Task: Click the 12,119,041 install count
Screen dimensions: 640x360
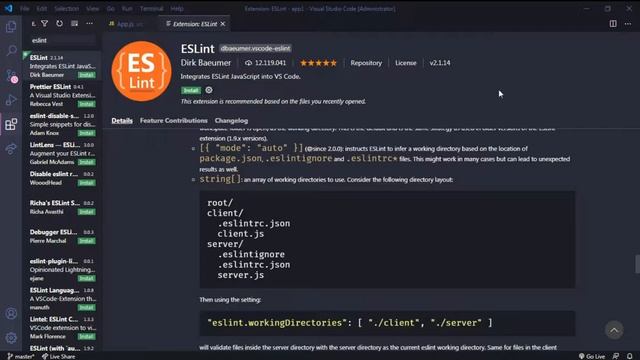Action: 266,63
